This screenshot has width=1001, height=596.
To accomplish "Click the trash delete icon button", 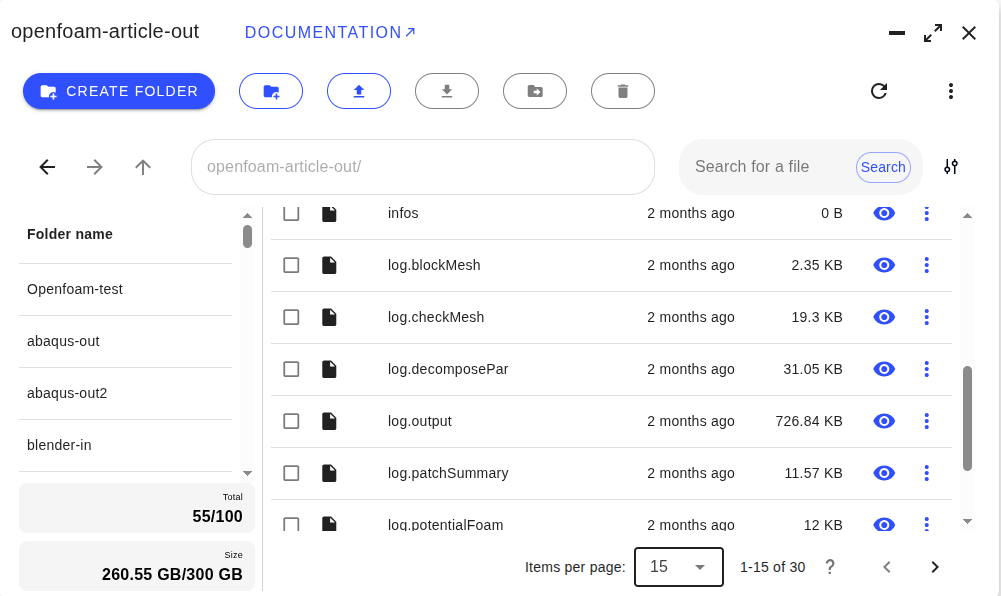I will point(623,91).
